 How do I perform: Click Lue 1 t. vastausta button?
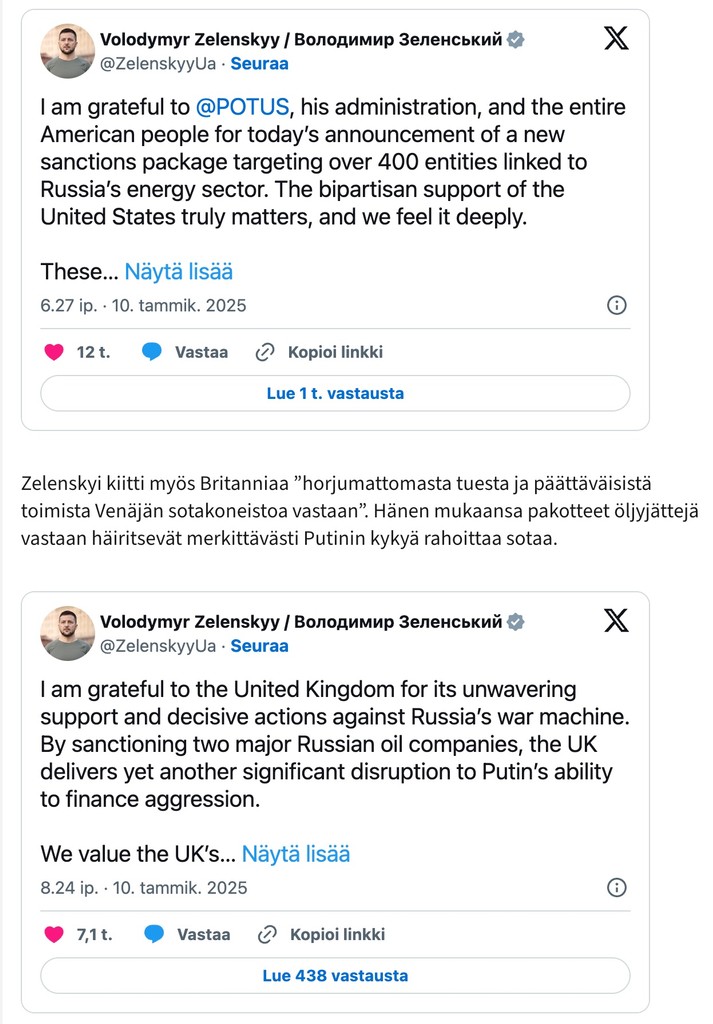335,393
